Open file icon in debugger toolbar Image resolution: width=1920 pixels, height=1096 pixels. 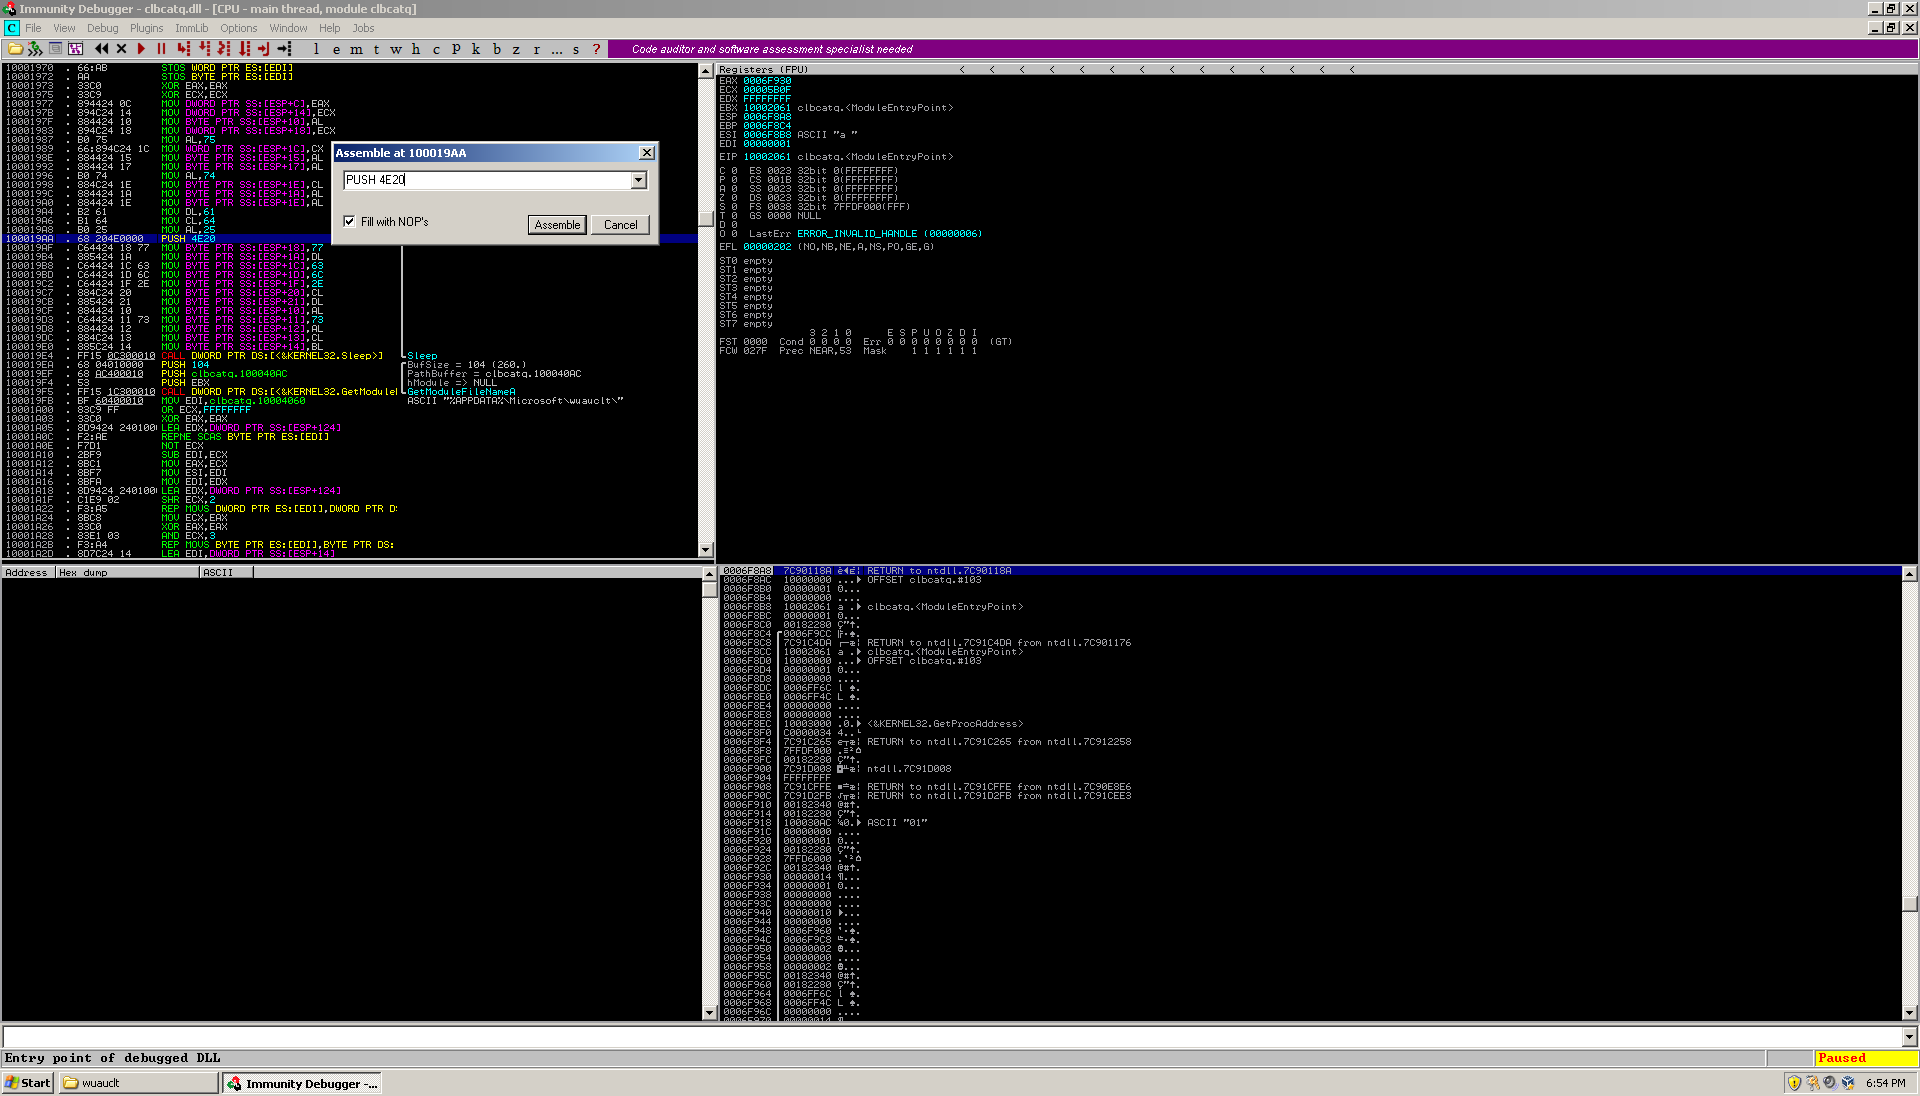[15, 49]
